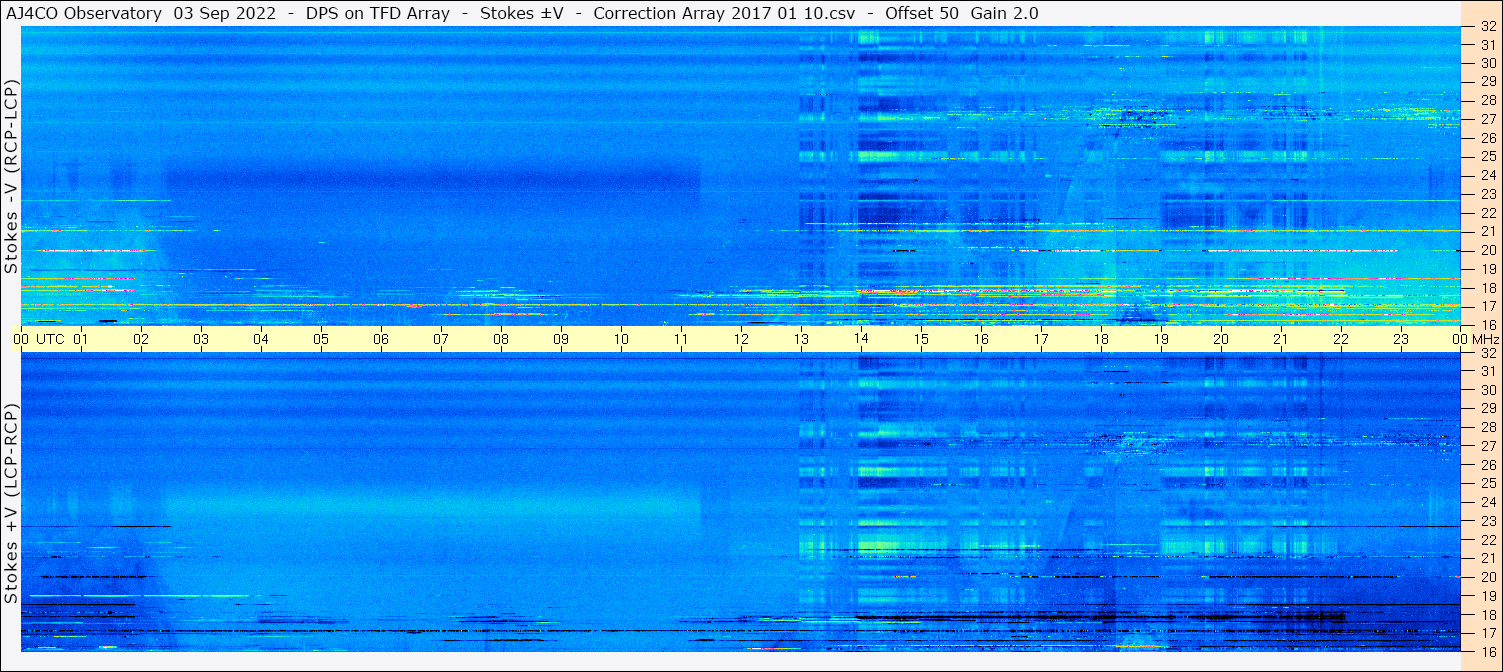
Task: Select the 12 hour tick on time axis
Action: [x=741, y=339]
